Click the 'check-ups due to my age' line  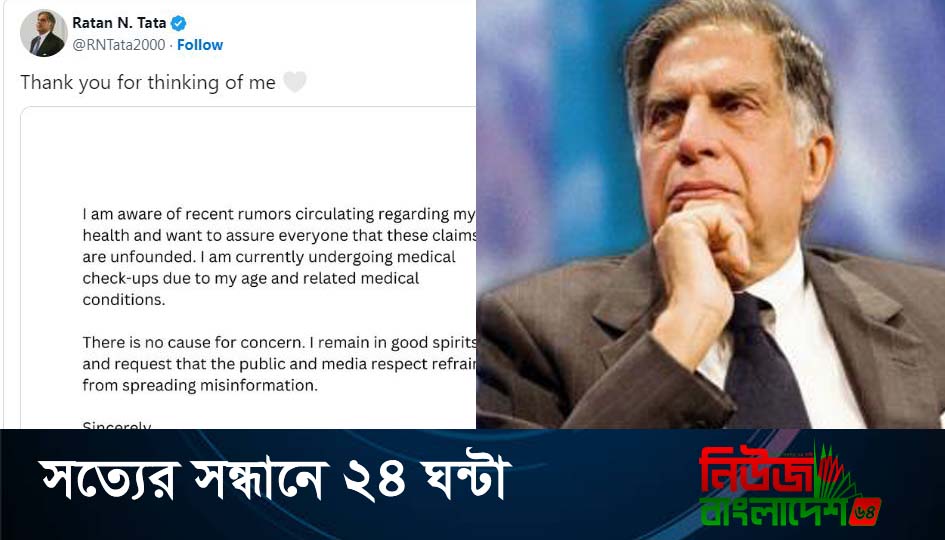pos(251,278)
